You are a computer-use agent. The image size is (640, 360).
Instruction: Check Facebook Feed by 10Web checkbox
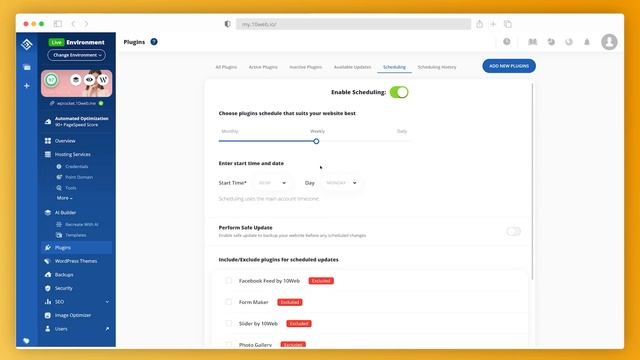(229, 280)
